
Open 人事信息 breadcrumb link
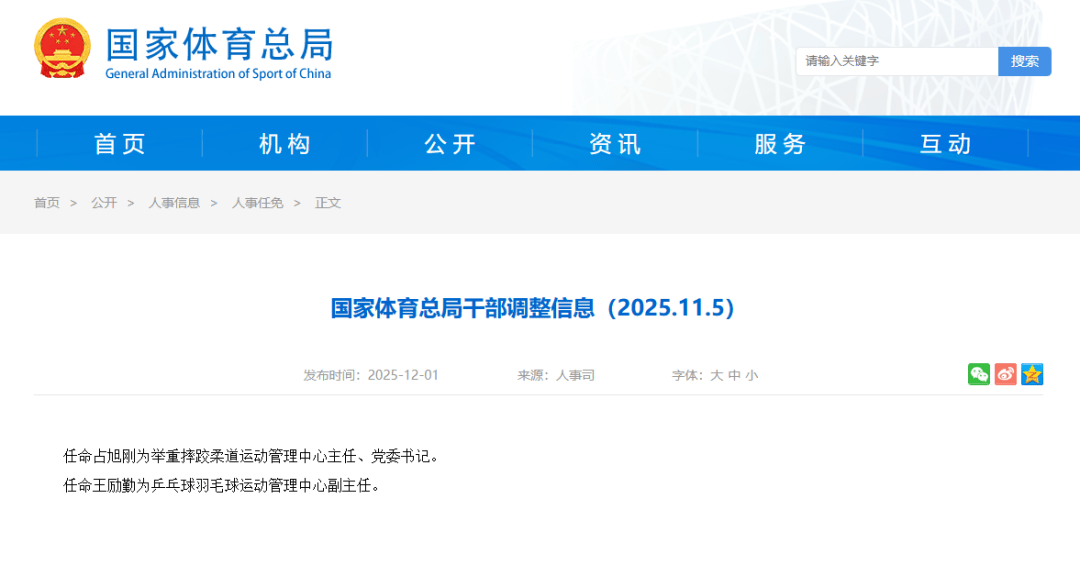174,203
